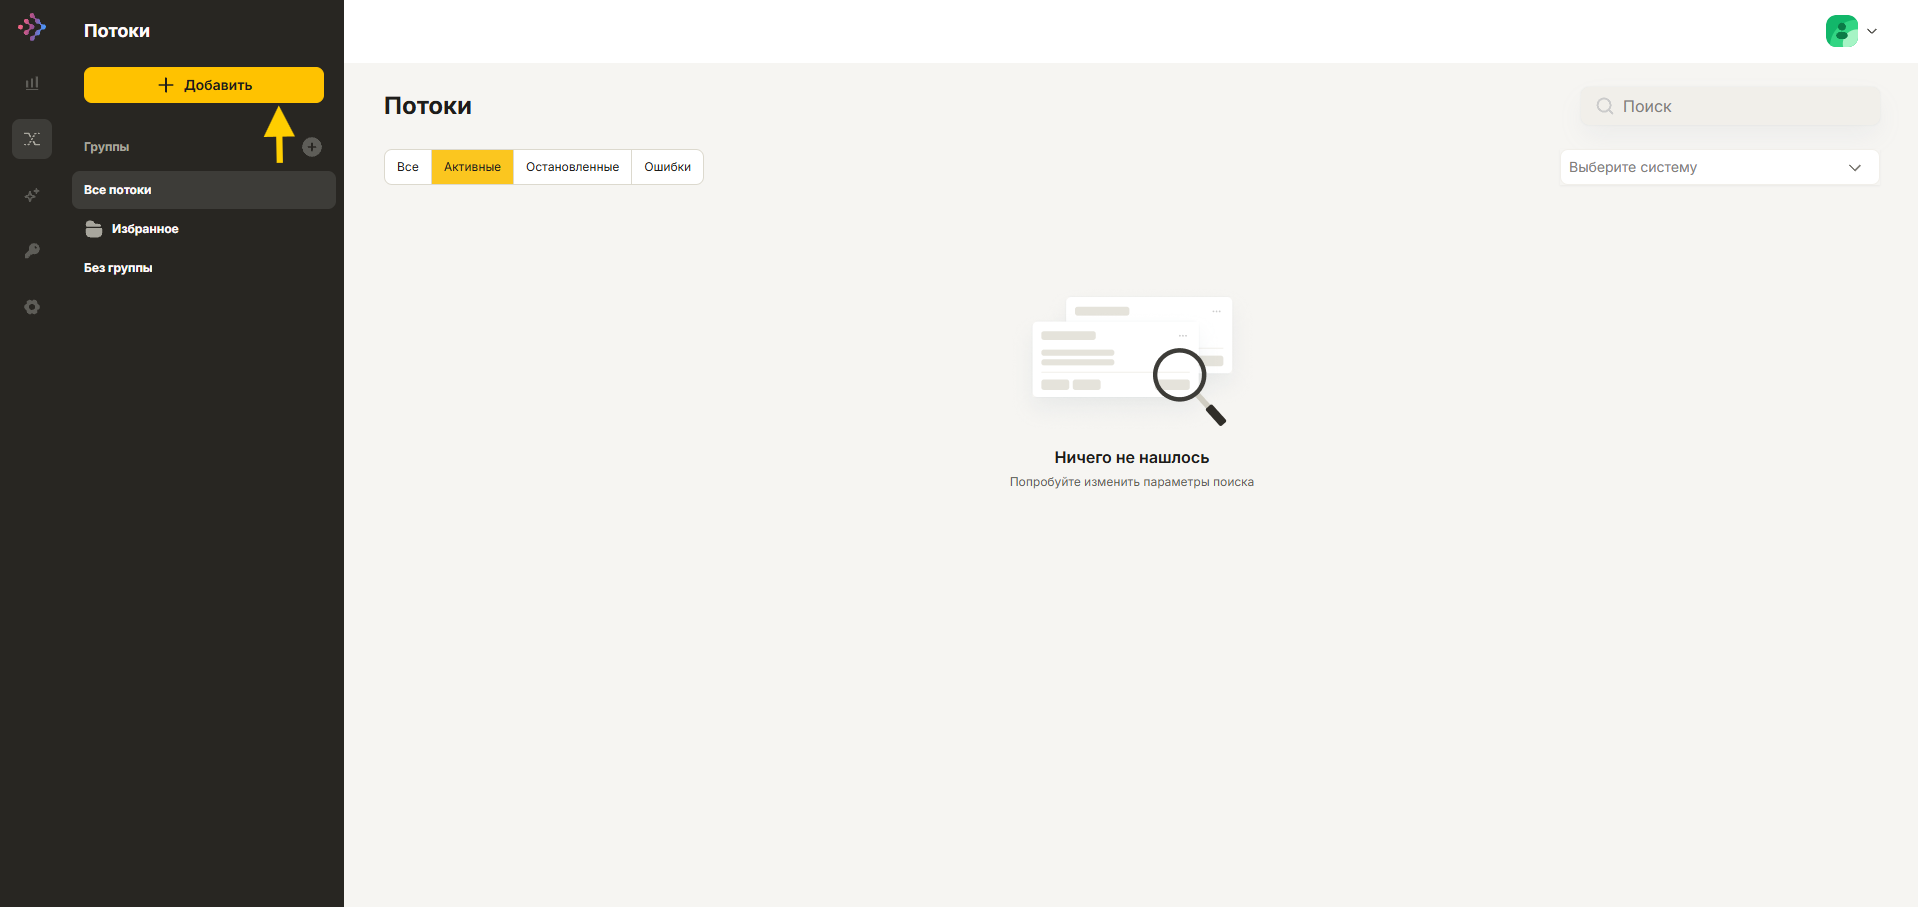
Task: Open the key icon access section
Action: [x=32, y=251]
